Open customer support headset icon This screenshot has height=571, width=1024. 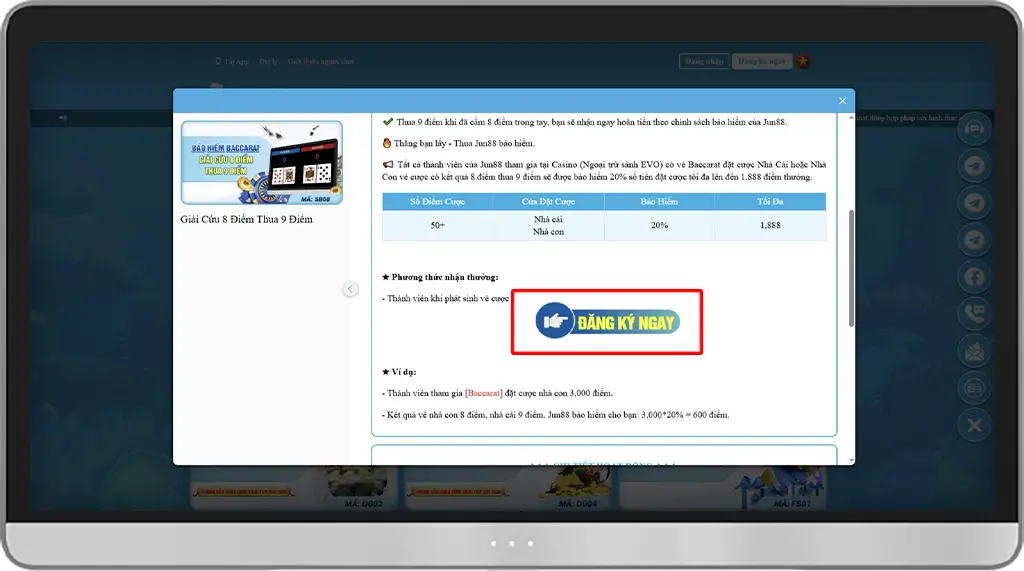(x=974, y=128)
